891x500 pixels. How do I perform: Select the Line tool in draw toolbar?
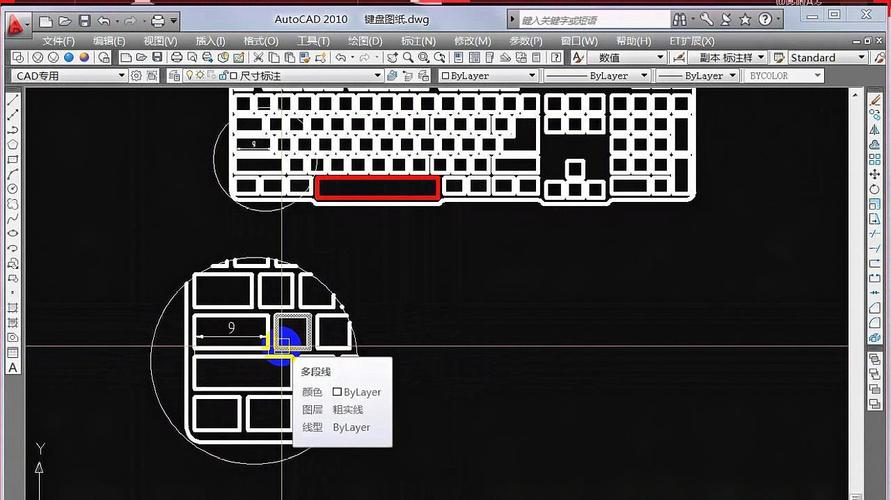point(13,100)
